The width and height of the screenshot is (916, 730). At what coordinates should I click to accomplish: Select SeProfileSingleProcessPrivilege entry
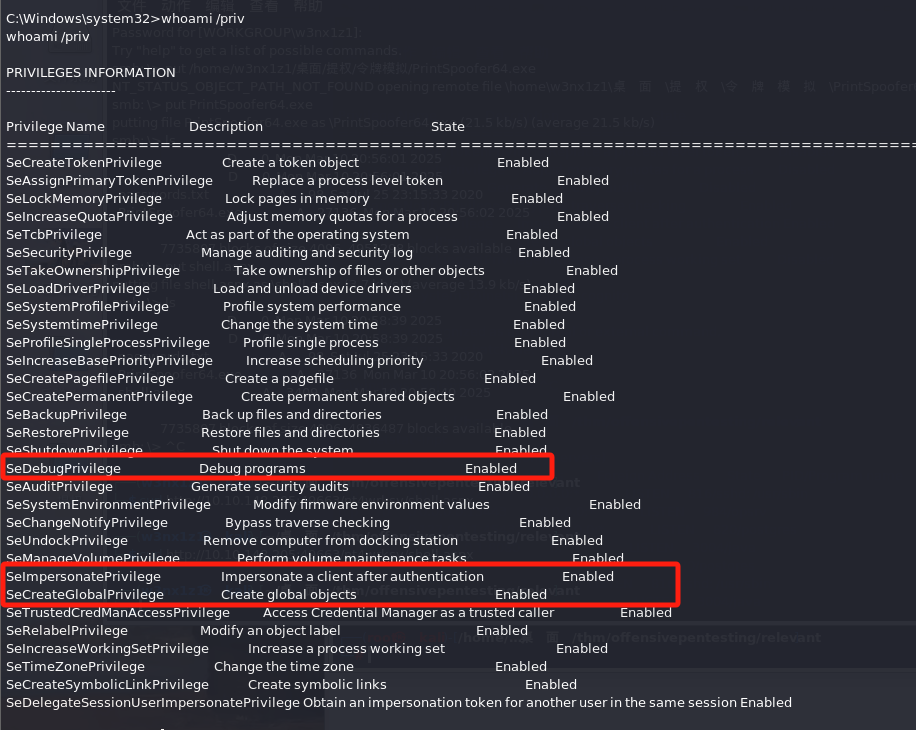(x=108, y=343)
